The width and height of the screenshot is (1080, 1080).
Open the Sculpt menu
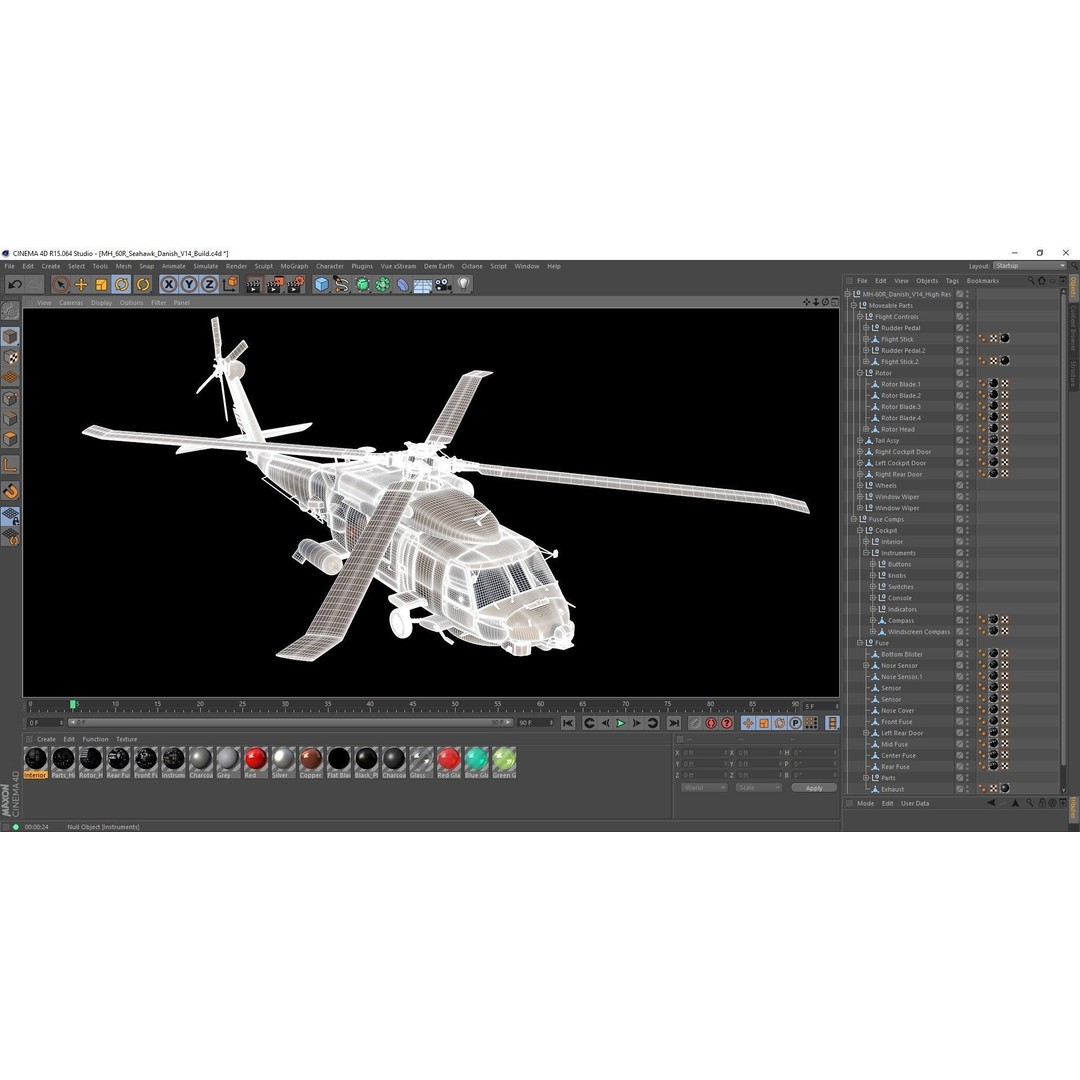pos(264,266)
